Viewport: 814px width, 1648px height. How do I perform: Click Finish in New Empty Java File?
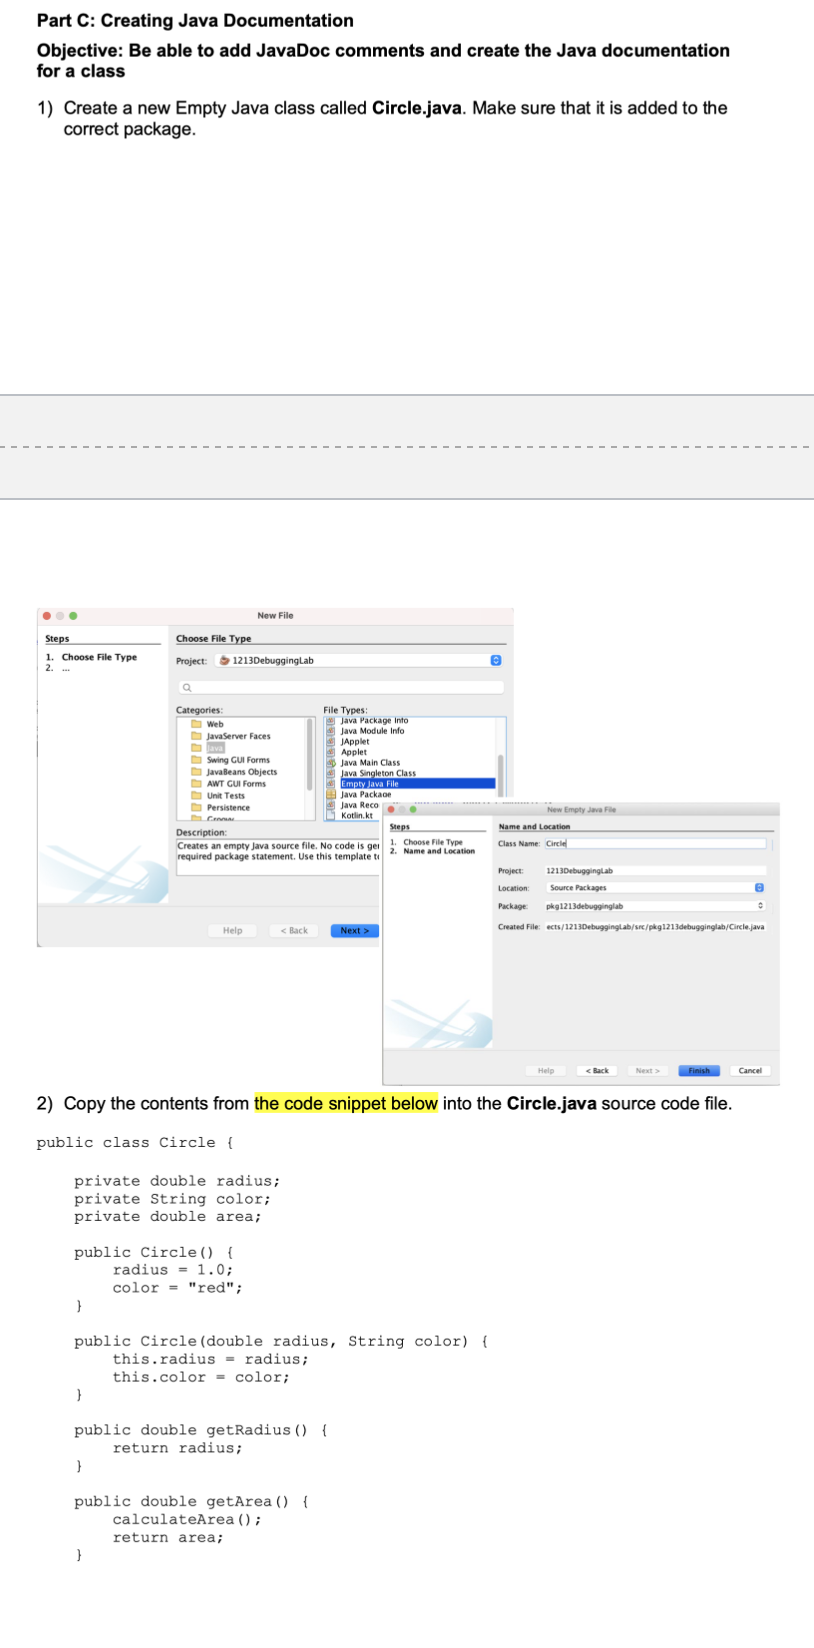(x=699, y=1071)
